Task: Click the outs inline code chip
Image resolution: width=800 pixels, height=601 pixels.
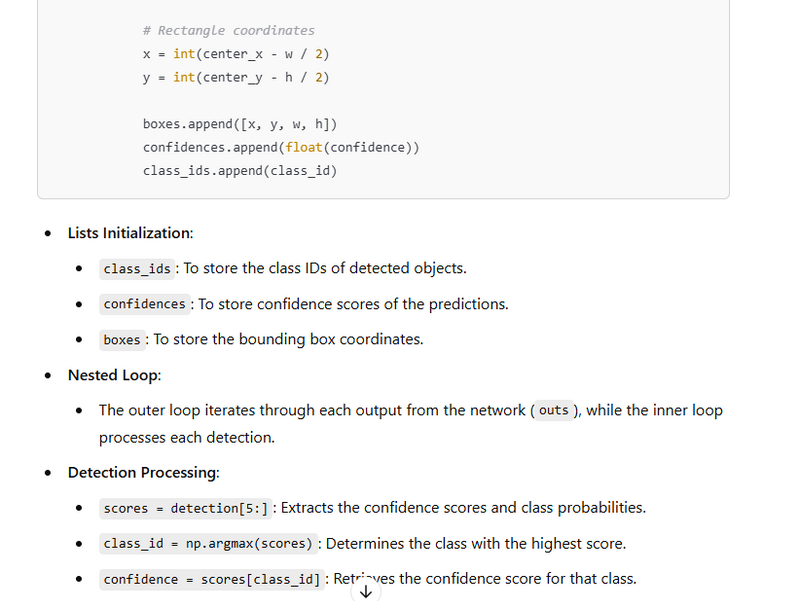Action: click(553, 411)
